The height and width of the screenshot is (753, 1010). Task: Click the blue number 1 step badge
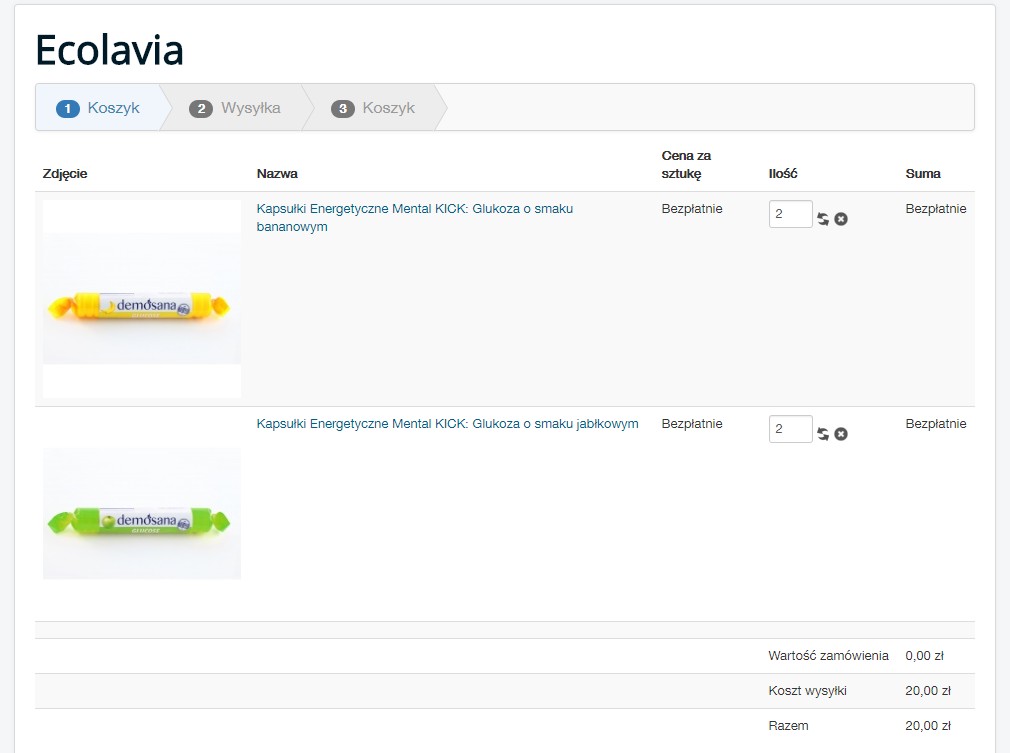pyautogui.click(x=68, y=108)
